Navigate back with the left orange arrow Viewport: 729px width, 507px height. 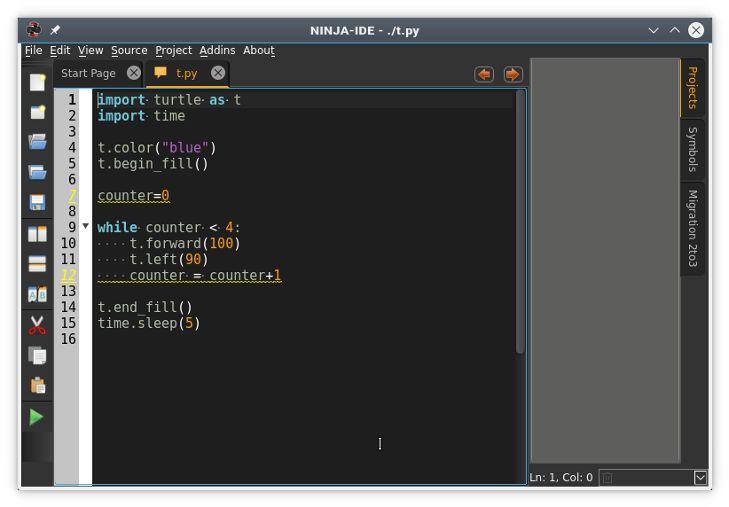[x=484, y=74]
